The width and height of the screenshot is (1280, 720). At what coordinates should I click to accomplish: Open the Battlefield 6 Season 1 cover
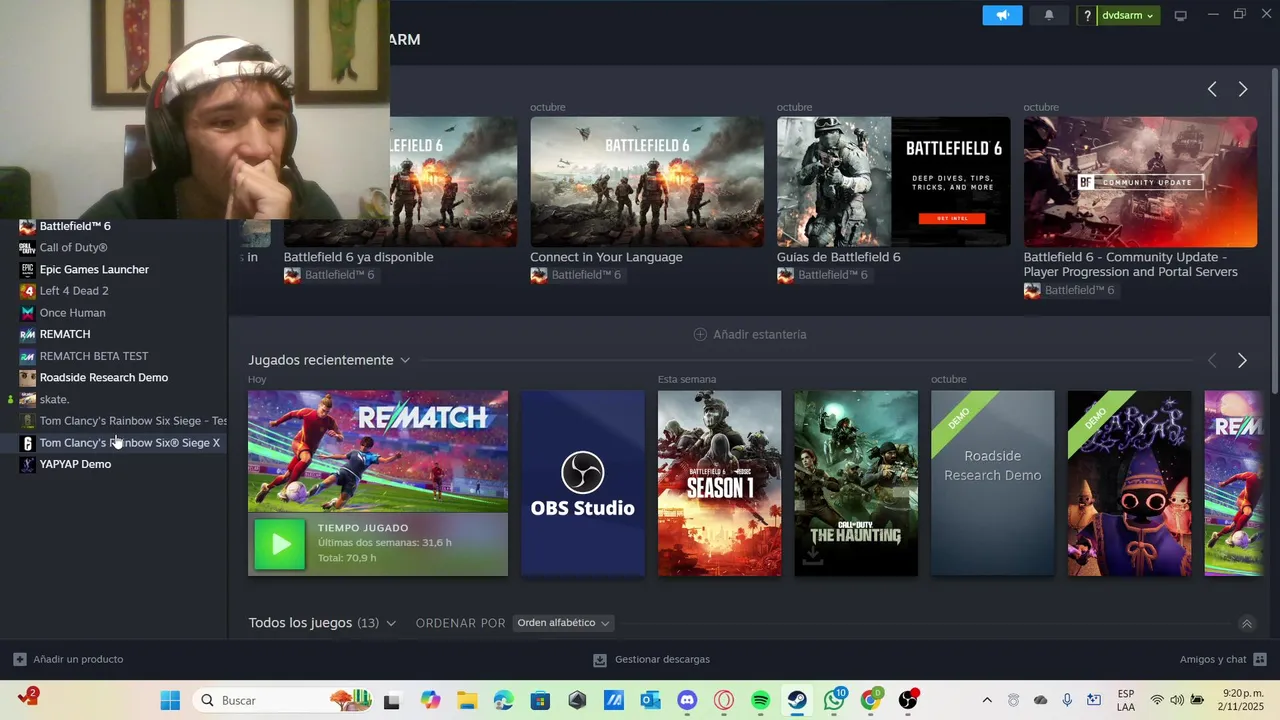click(719, 483)
